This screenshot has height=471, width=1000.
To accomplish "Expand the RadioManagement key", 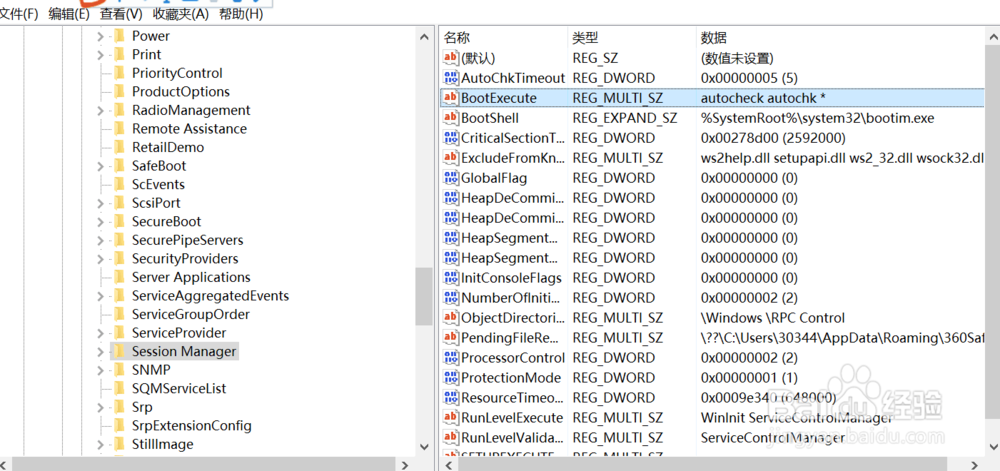I will (x=100, y=110).
